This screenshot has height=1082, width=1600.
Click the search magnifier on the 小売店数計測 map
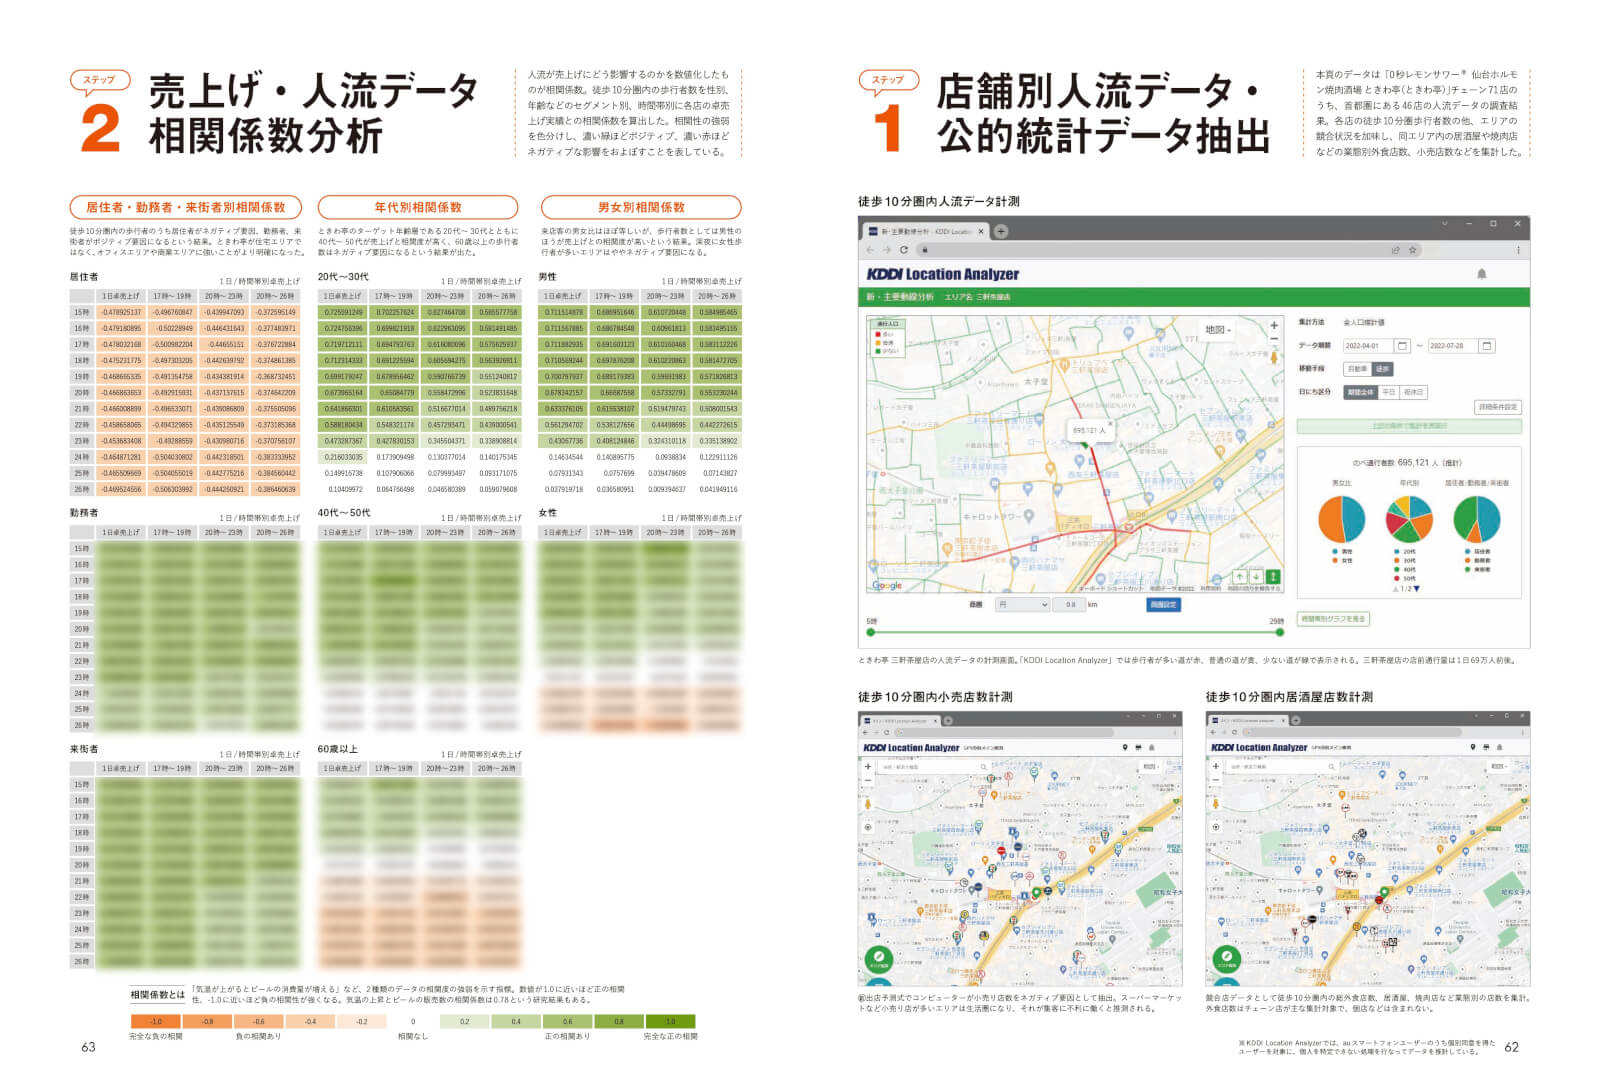pos(984,767)
